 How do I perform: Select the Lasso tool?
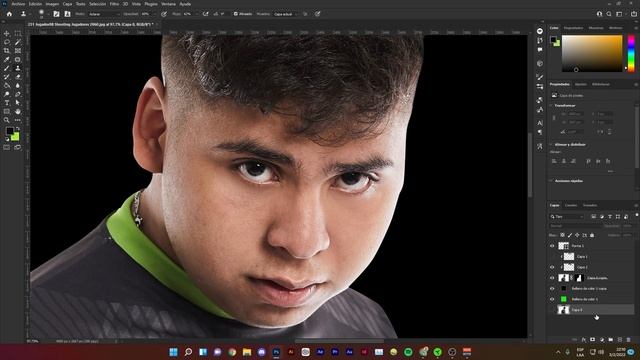[x=7, y=42]
